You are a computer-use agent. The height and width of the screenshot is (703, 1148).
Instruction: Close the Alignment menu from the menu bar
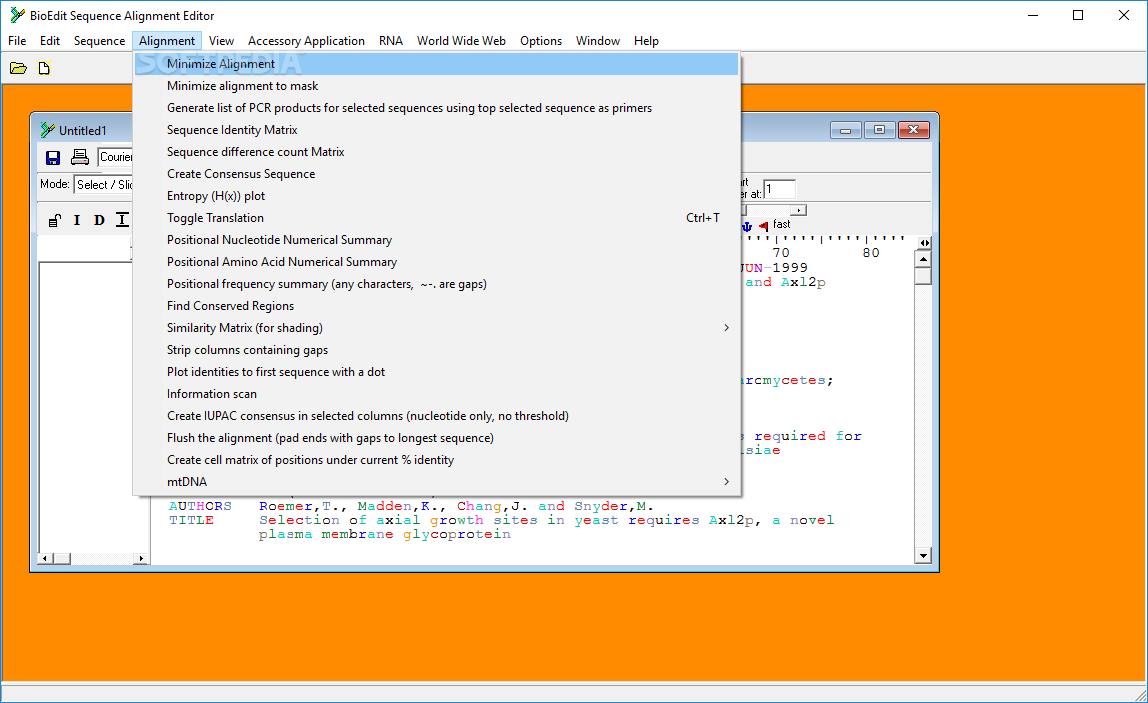click(x=167, y=41)
